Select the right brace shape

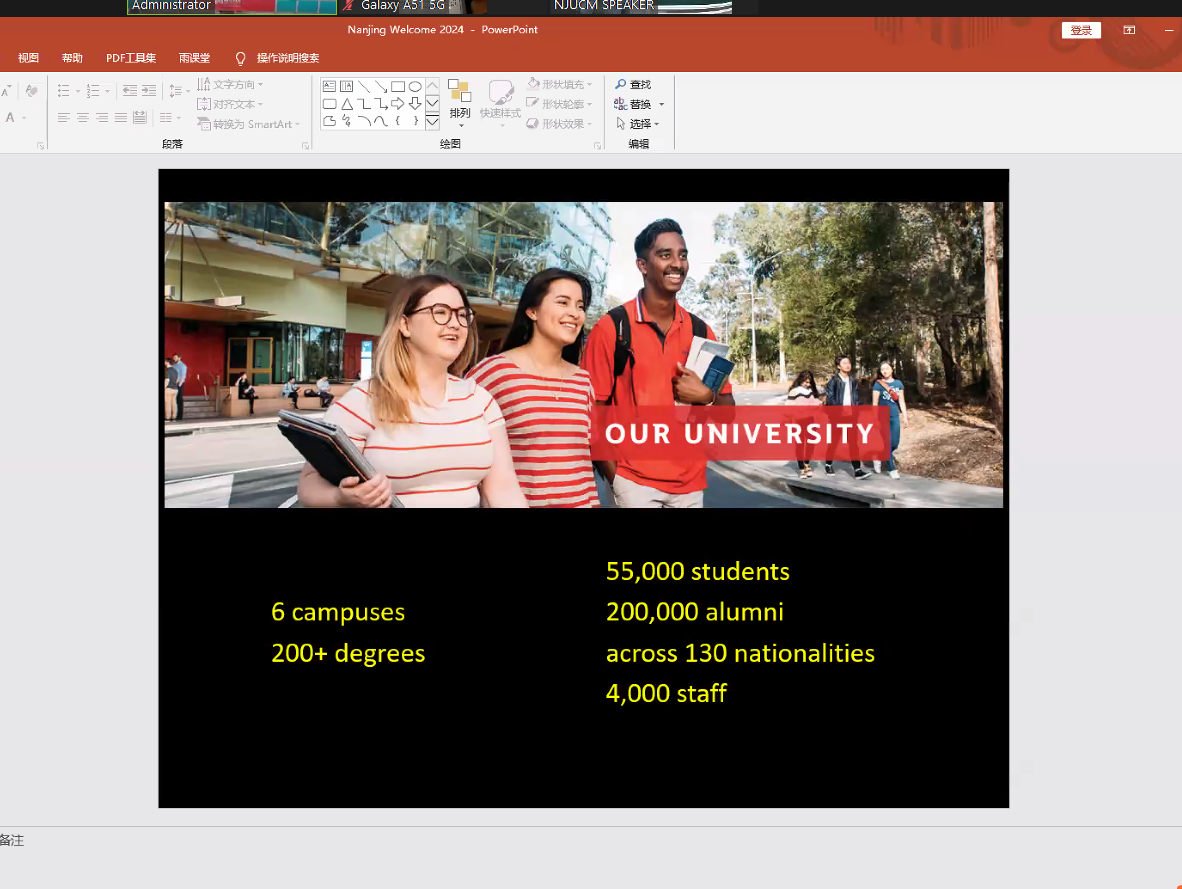coord(415,121)
